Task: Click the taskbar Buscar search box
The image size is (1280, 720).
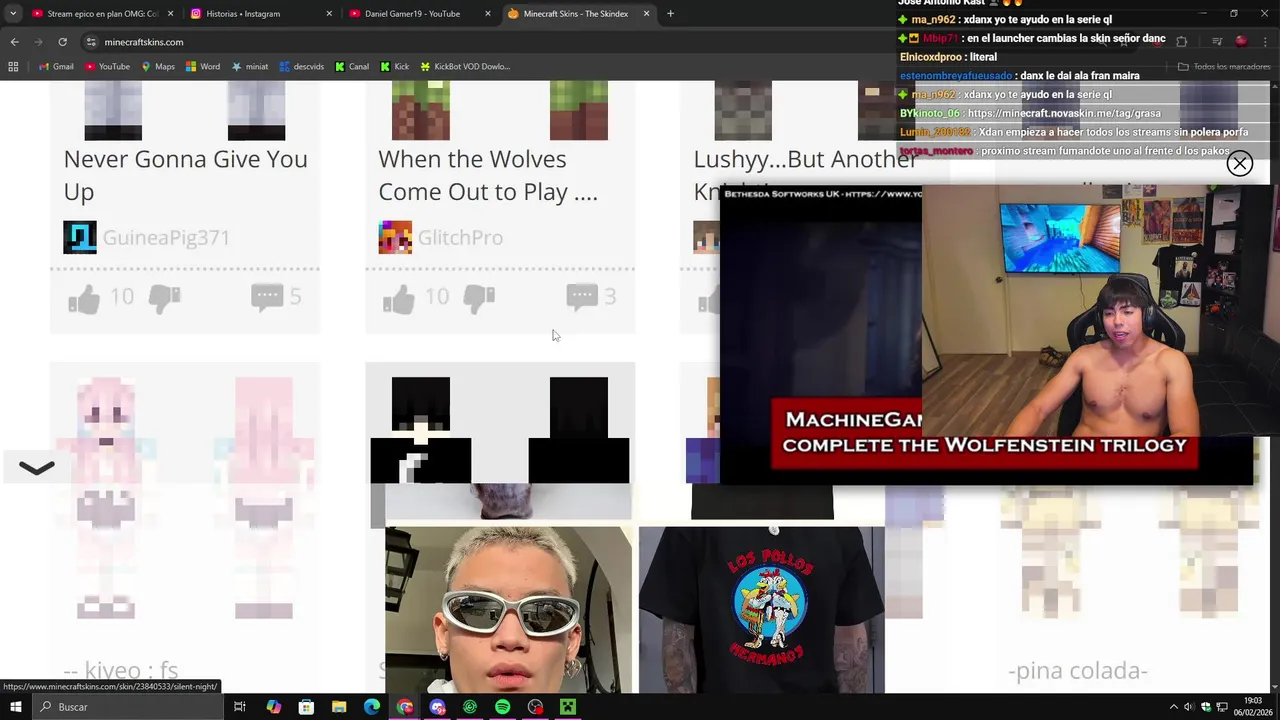Action: (128, 707)
